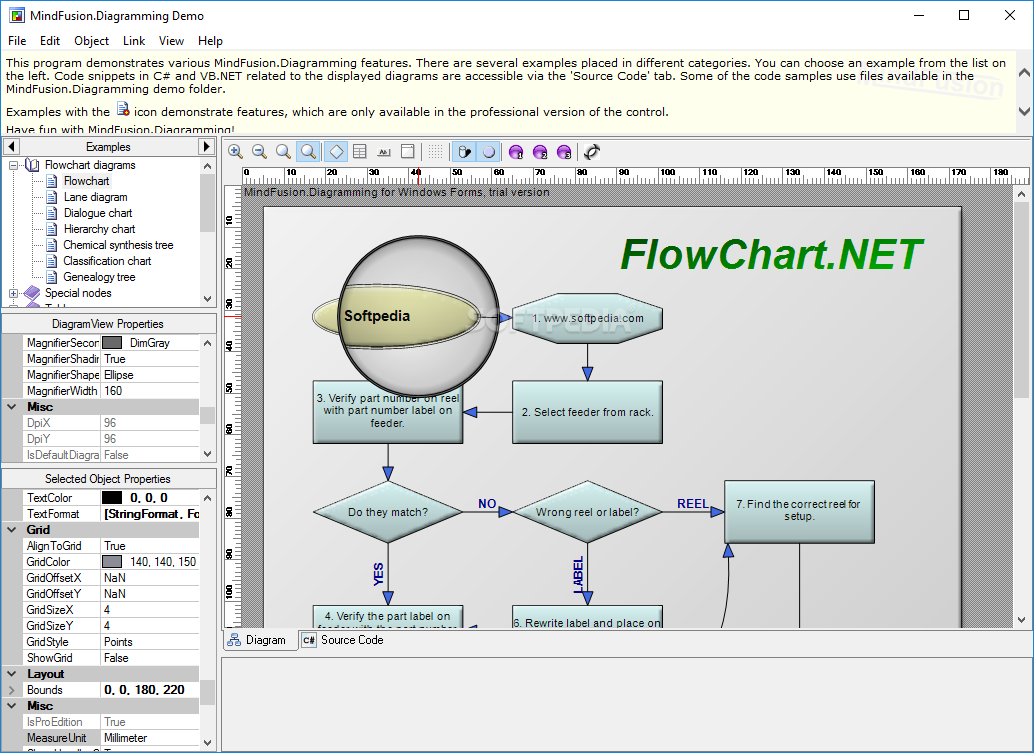The width and height of the screenshot is (1034, 753).
Task: Toggle the dotted grid display icon
Action: tap(435, 152)
